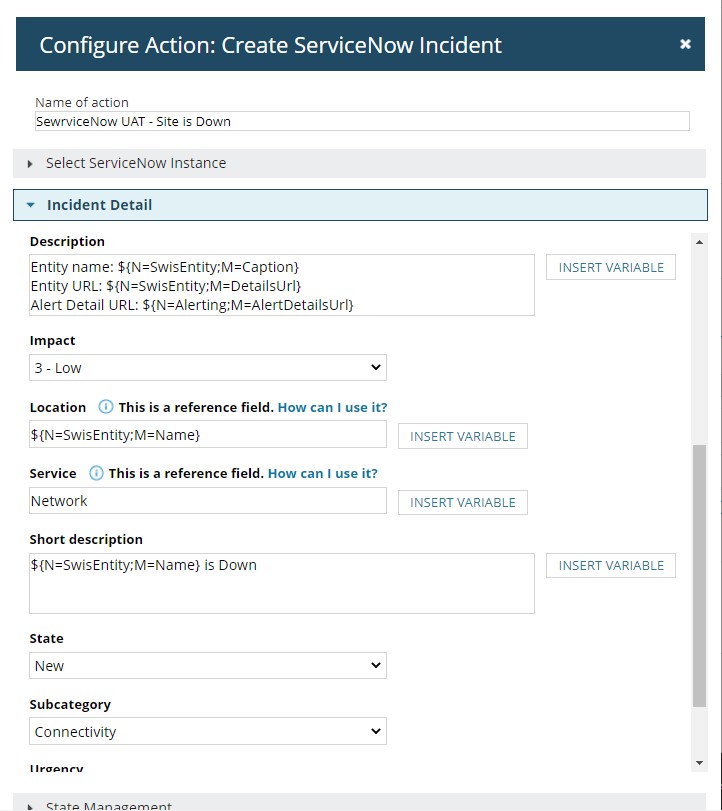Insert variable into the Description field
The image size is (722, 811).
[x=610, y=267]
